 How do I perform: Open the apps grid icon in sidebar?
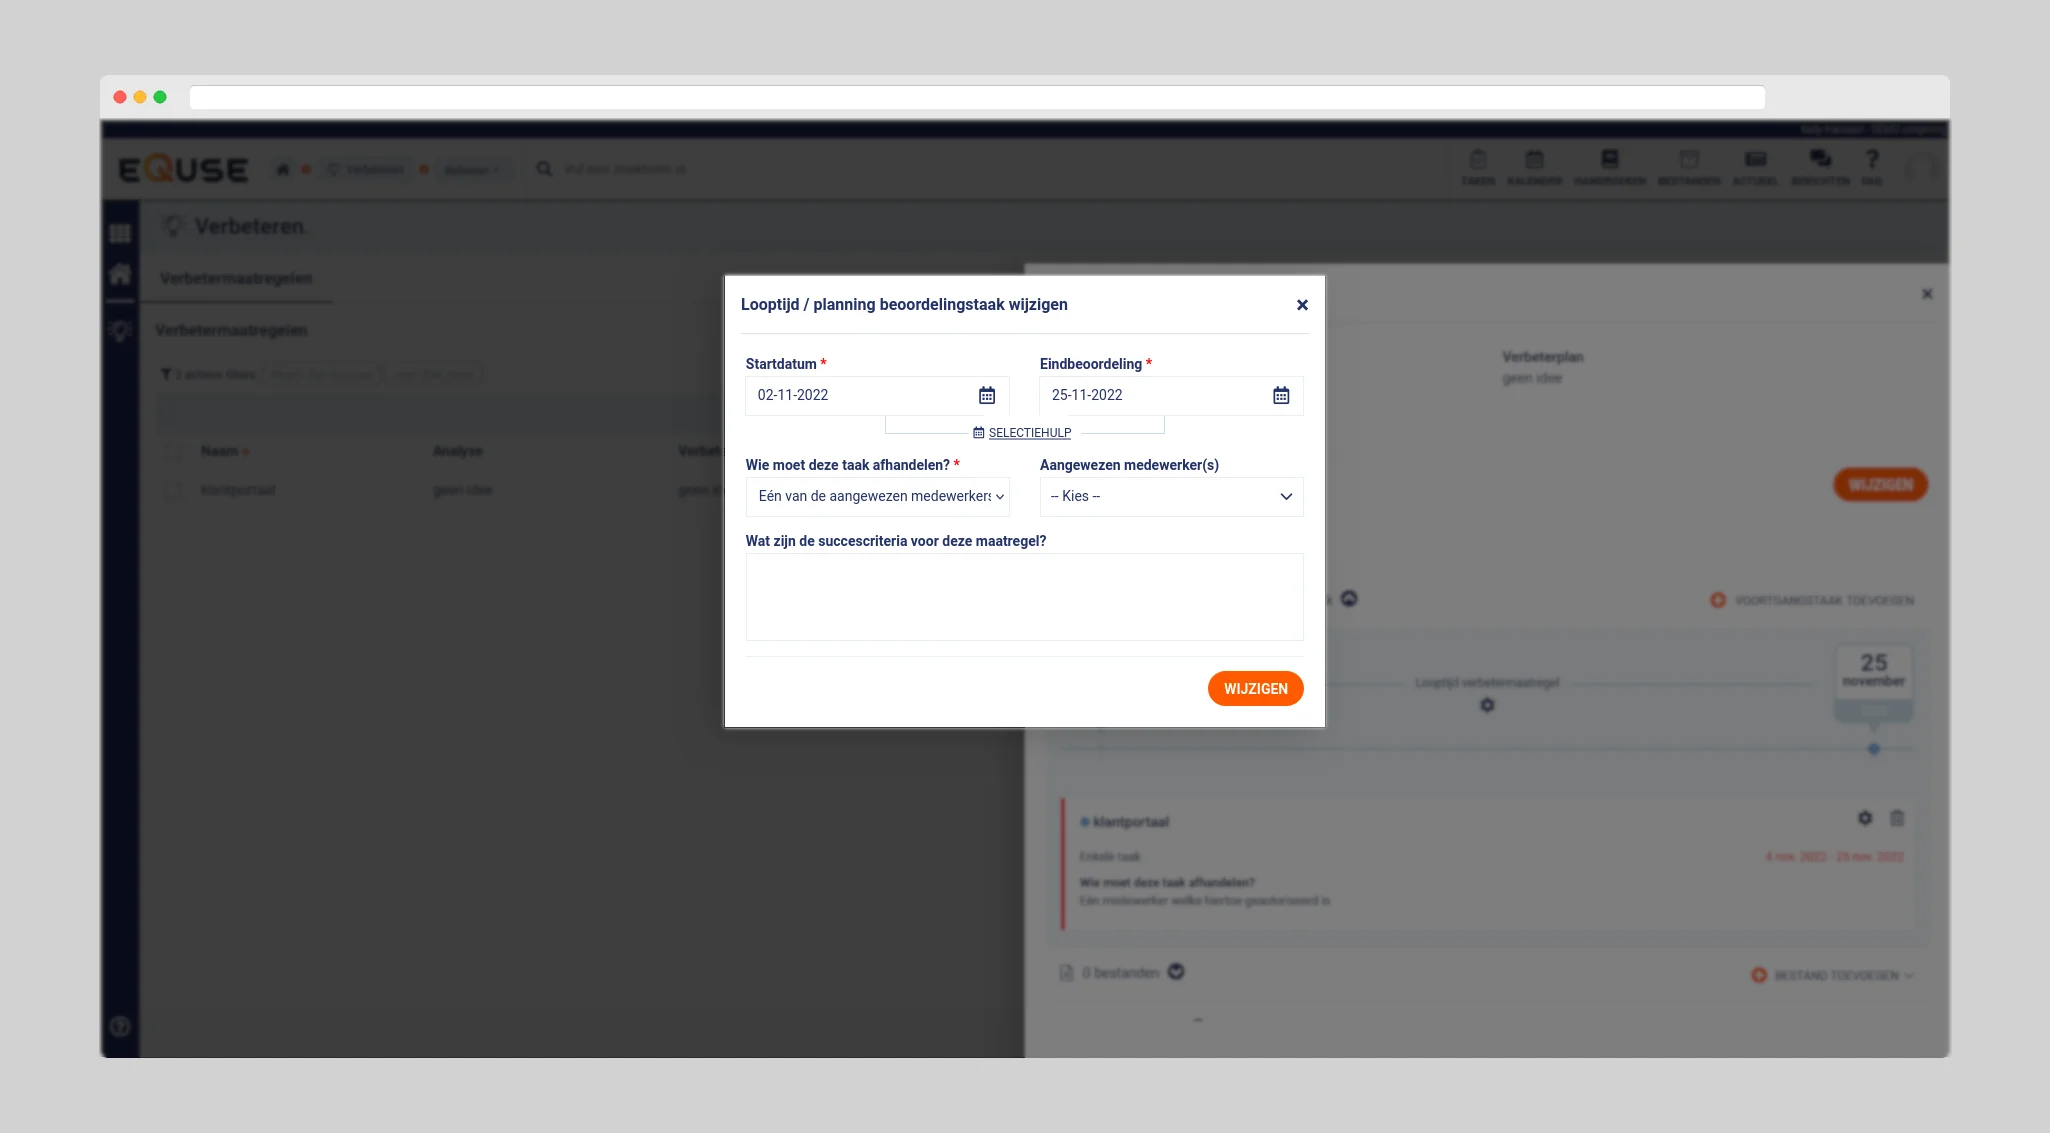point(120,234)
